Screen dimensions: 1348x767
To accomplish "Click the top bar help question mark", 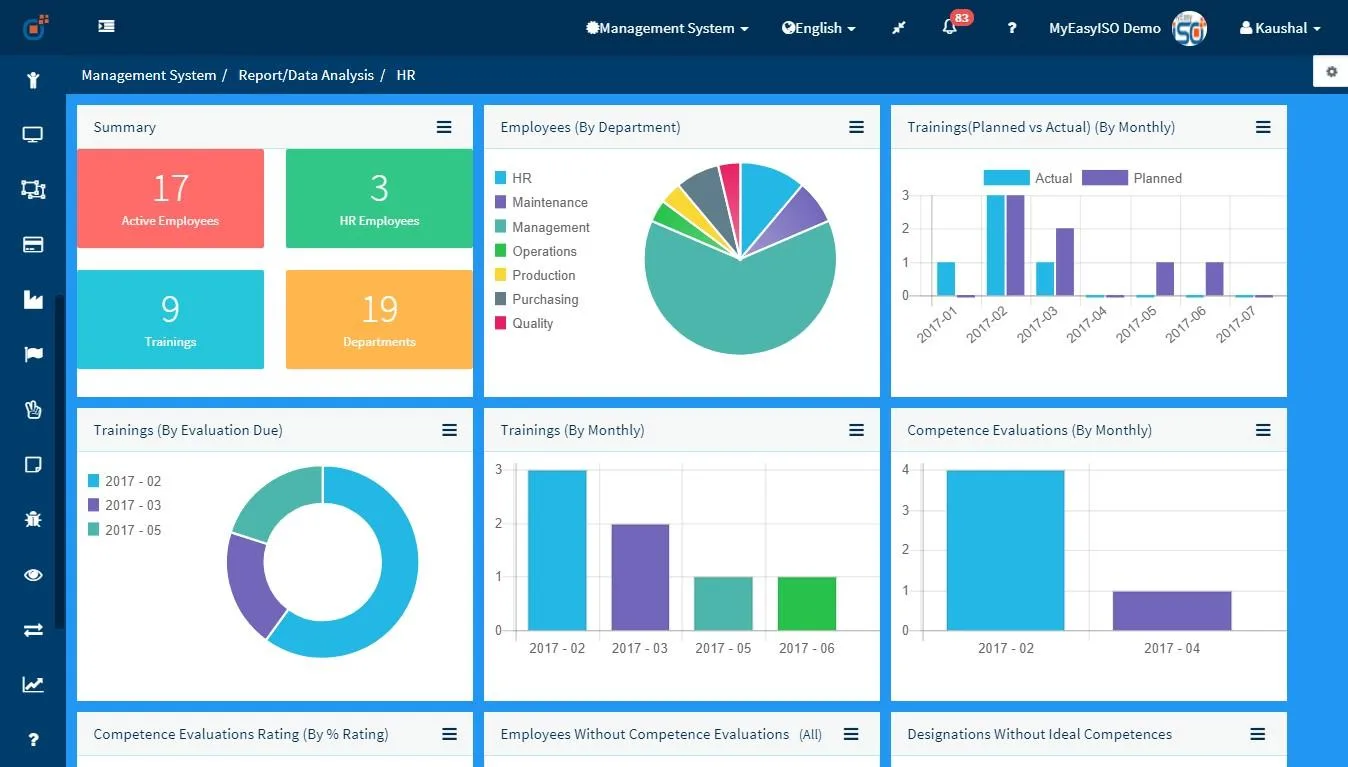I will pyautogui.click(x=1012, y=28).
